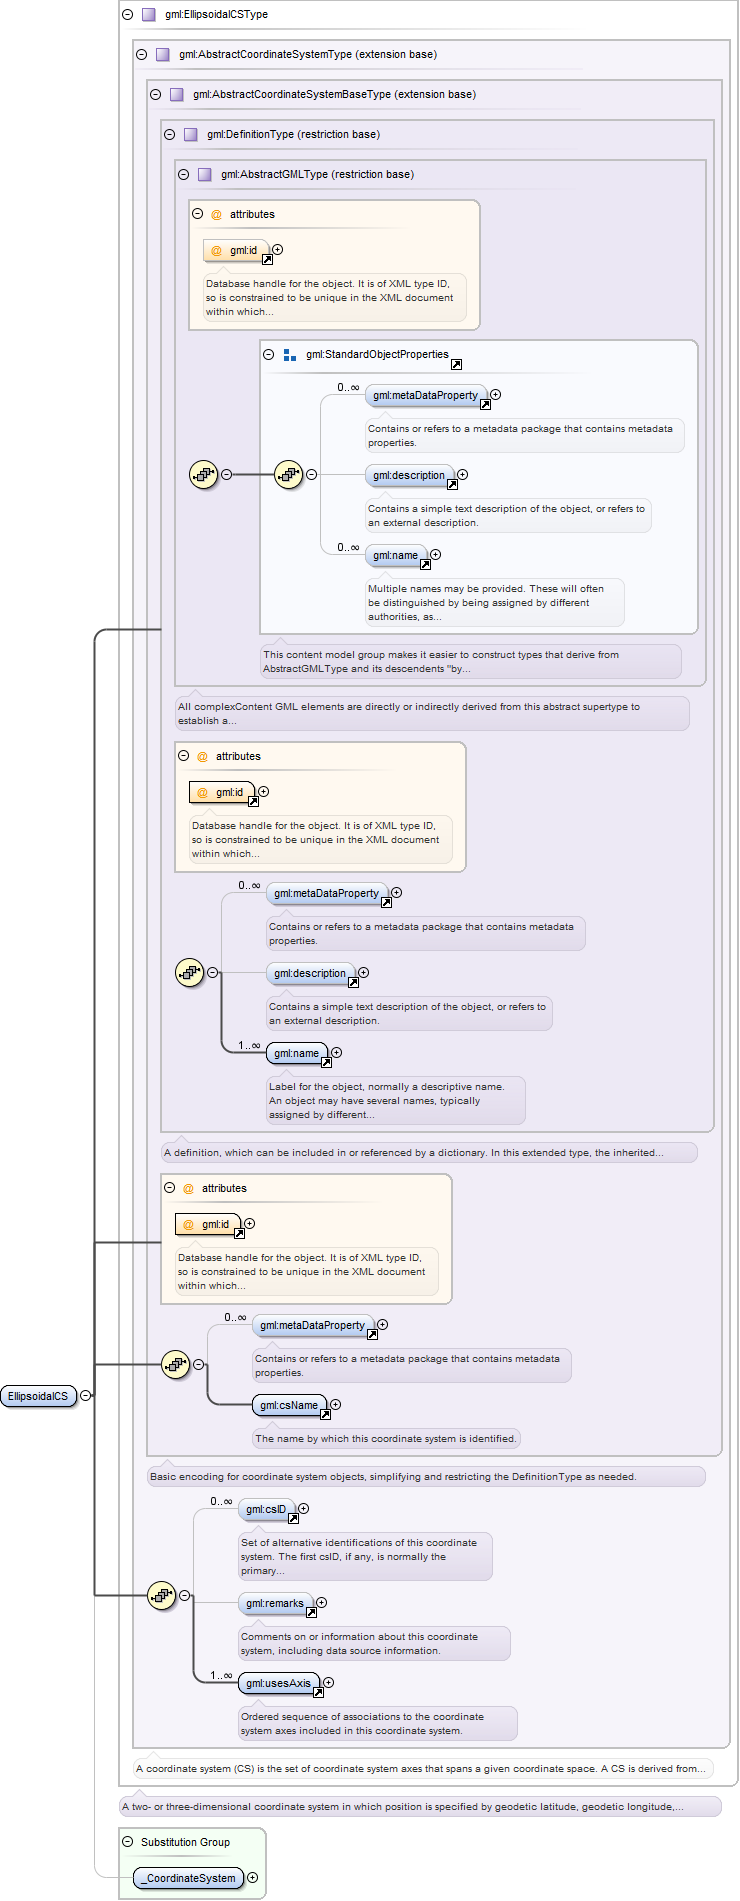The height and width of the screenshot is (1901, 740).
Task: Open the _CoordinateSystem substitution element
Action: pyautogui.click(x=189, y=1878)
